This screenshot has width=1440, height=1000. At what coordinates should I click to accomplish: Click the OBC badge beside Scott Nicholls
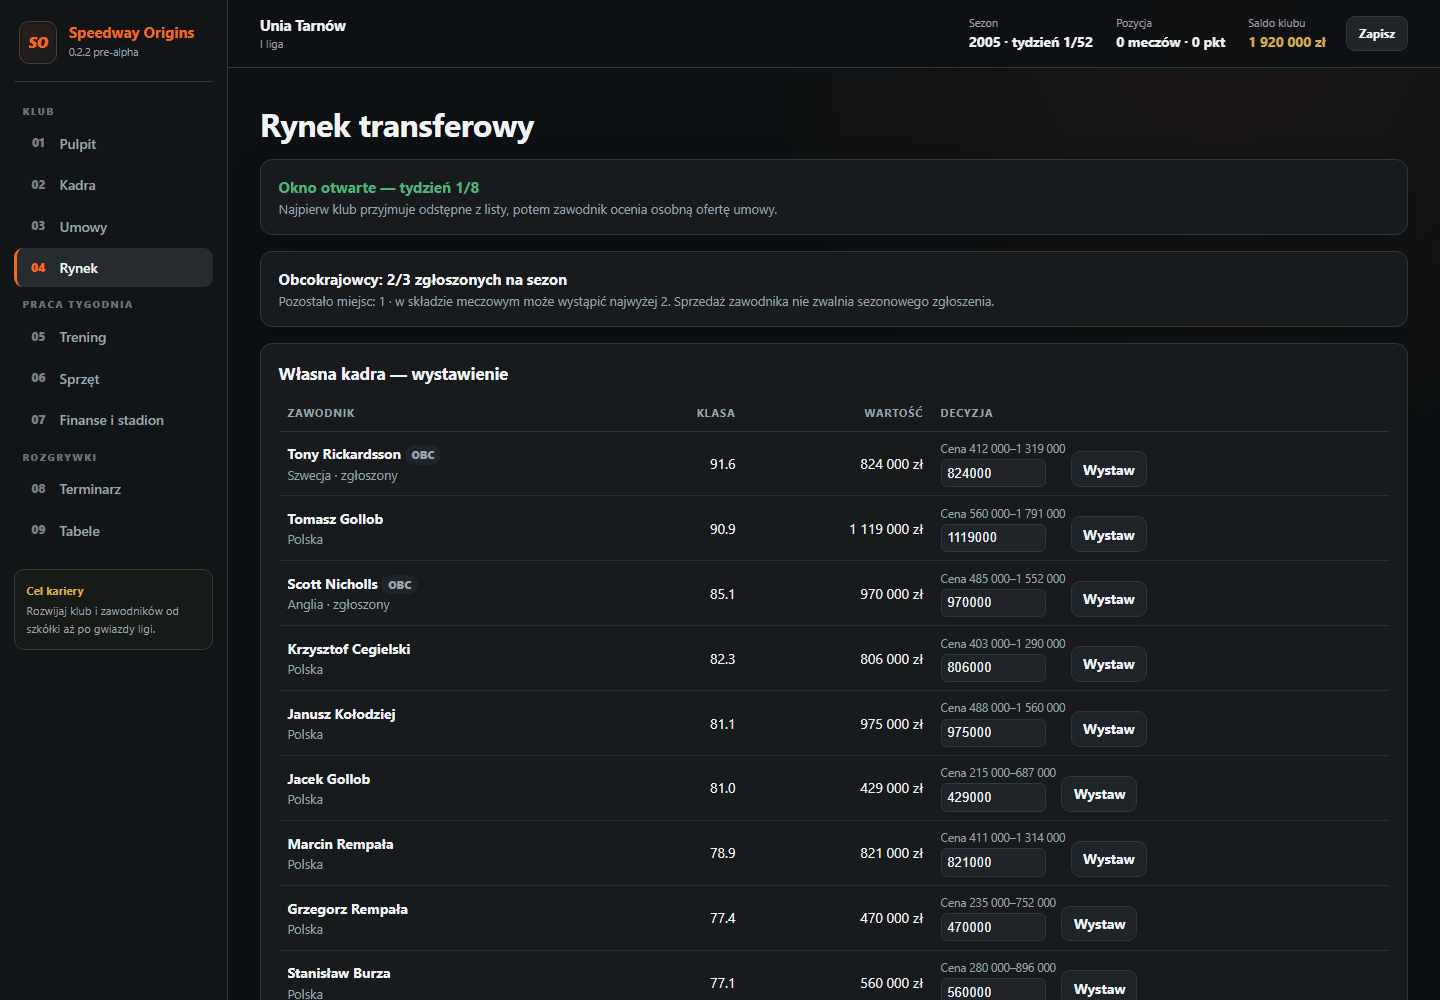(400, 585)
